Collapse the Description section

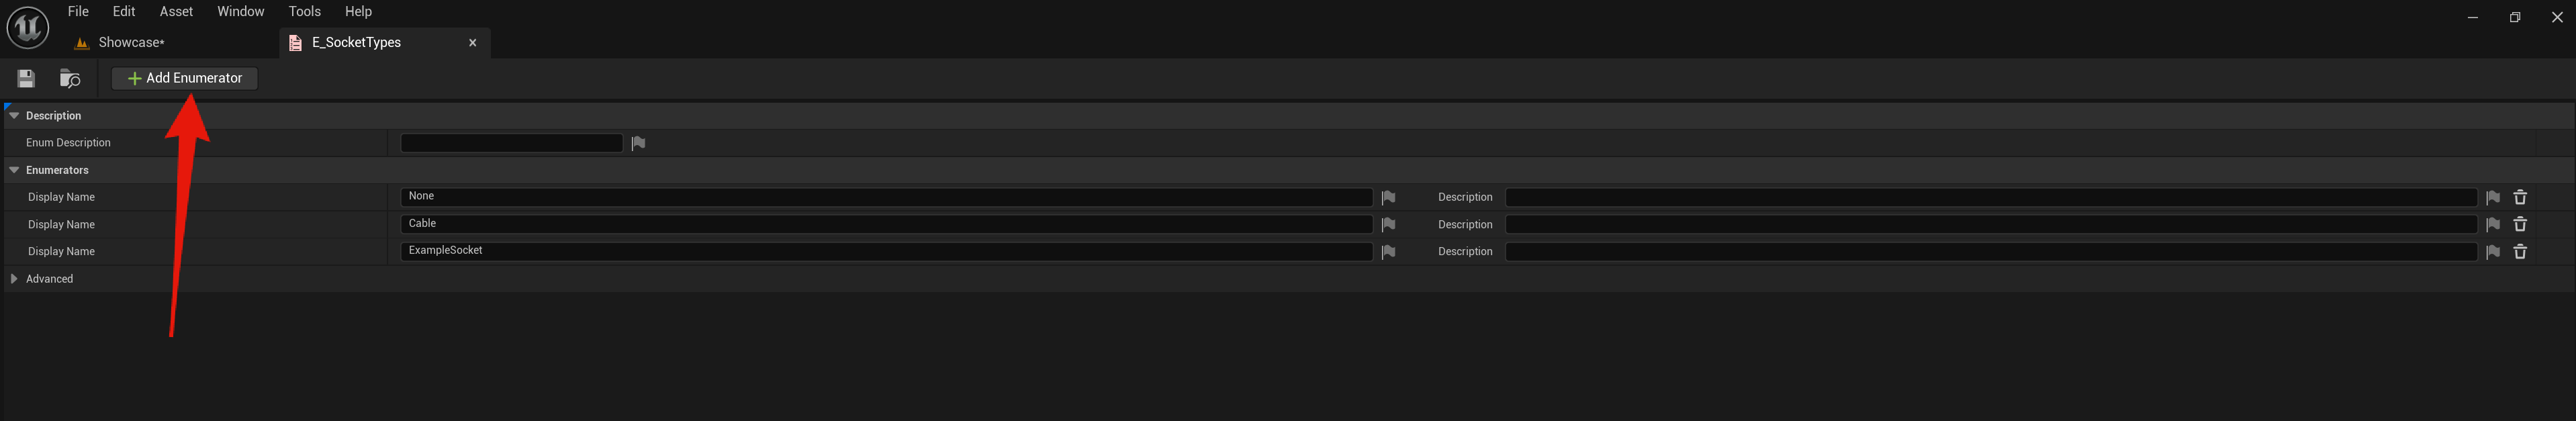[14, 116]
